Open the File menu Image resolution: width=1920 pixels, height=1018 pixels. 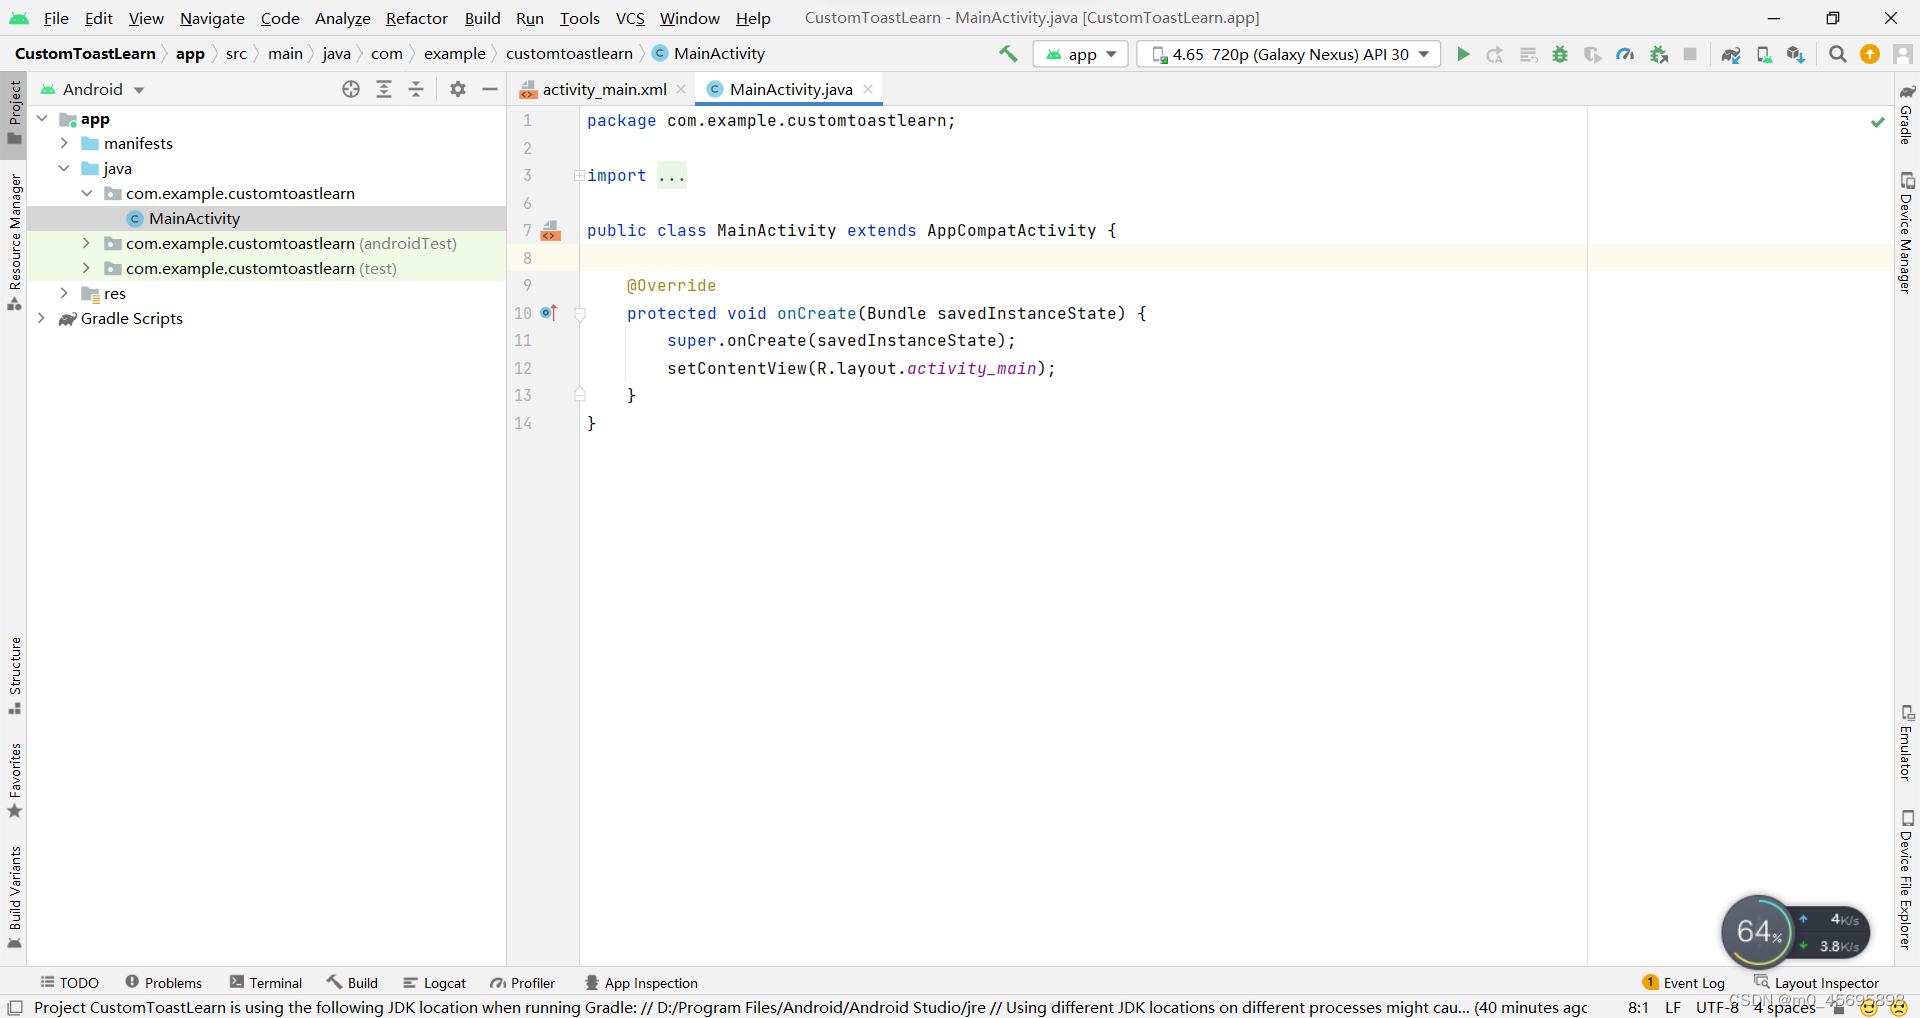click(x=56, y=18)
